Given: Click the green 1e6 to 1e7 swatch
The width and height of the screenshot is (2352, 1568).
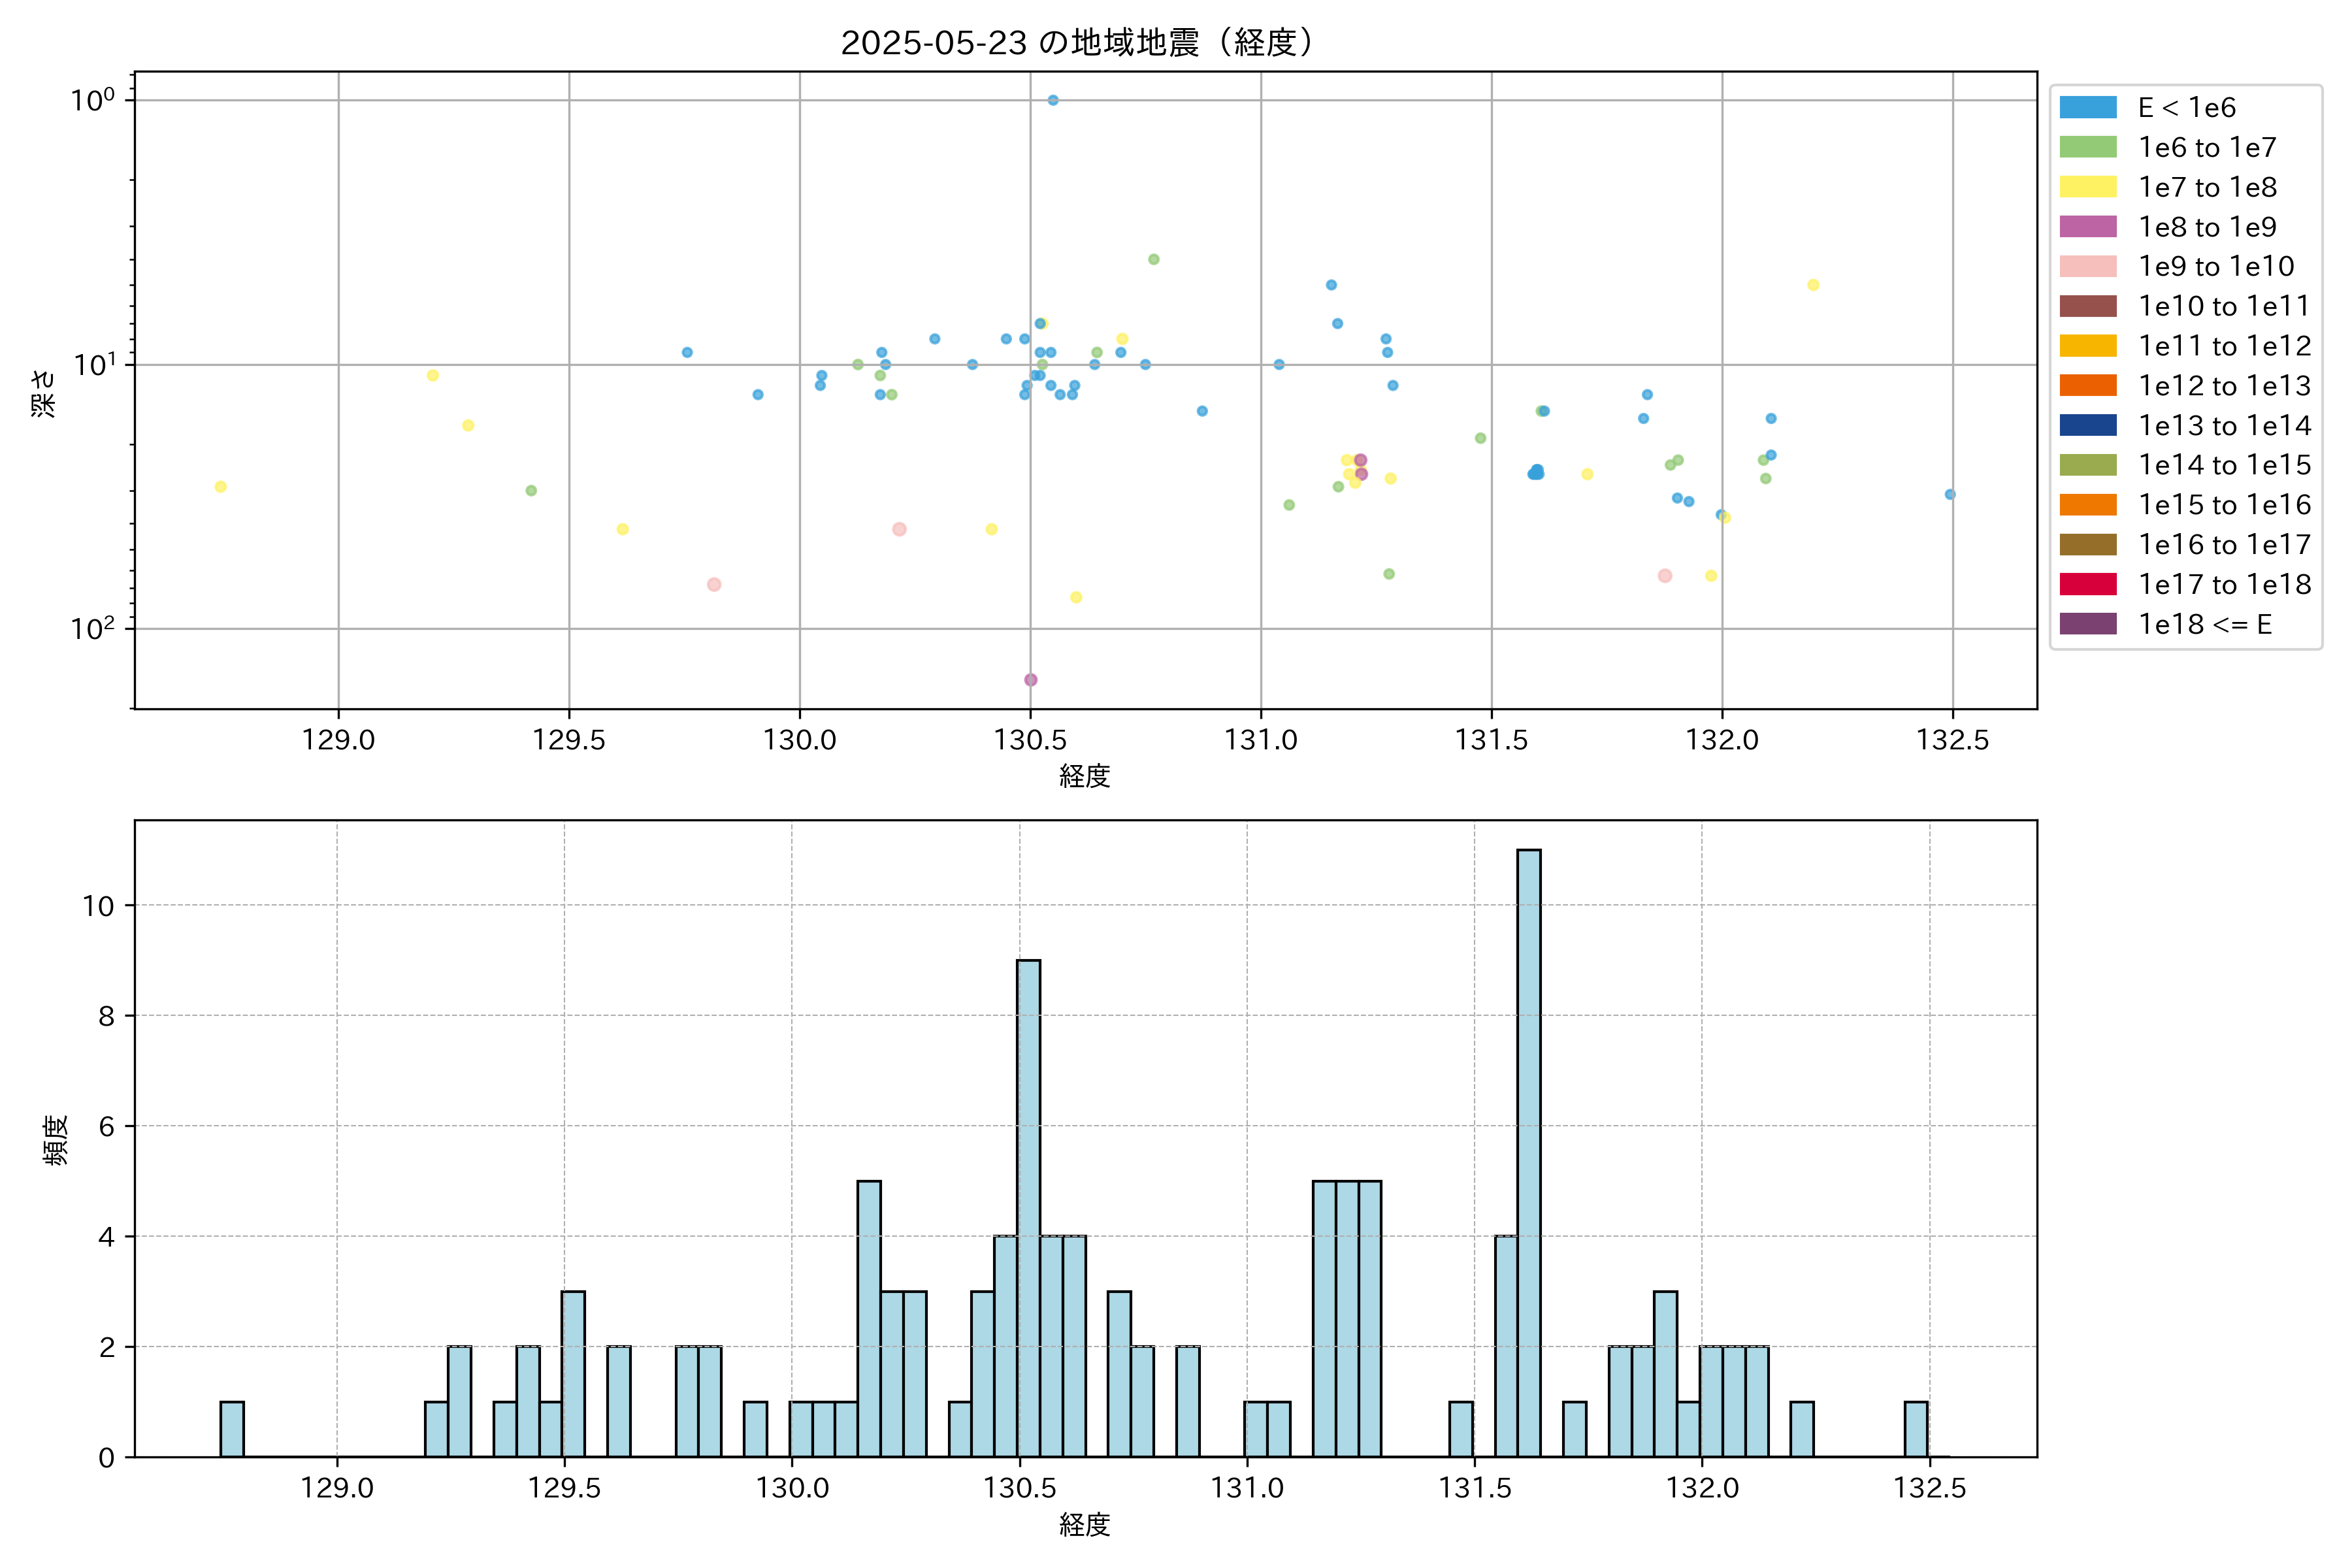Looking at the screenshot, I should click(2087, 148).
